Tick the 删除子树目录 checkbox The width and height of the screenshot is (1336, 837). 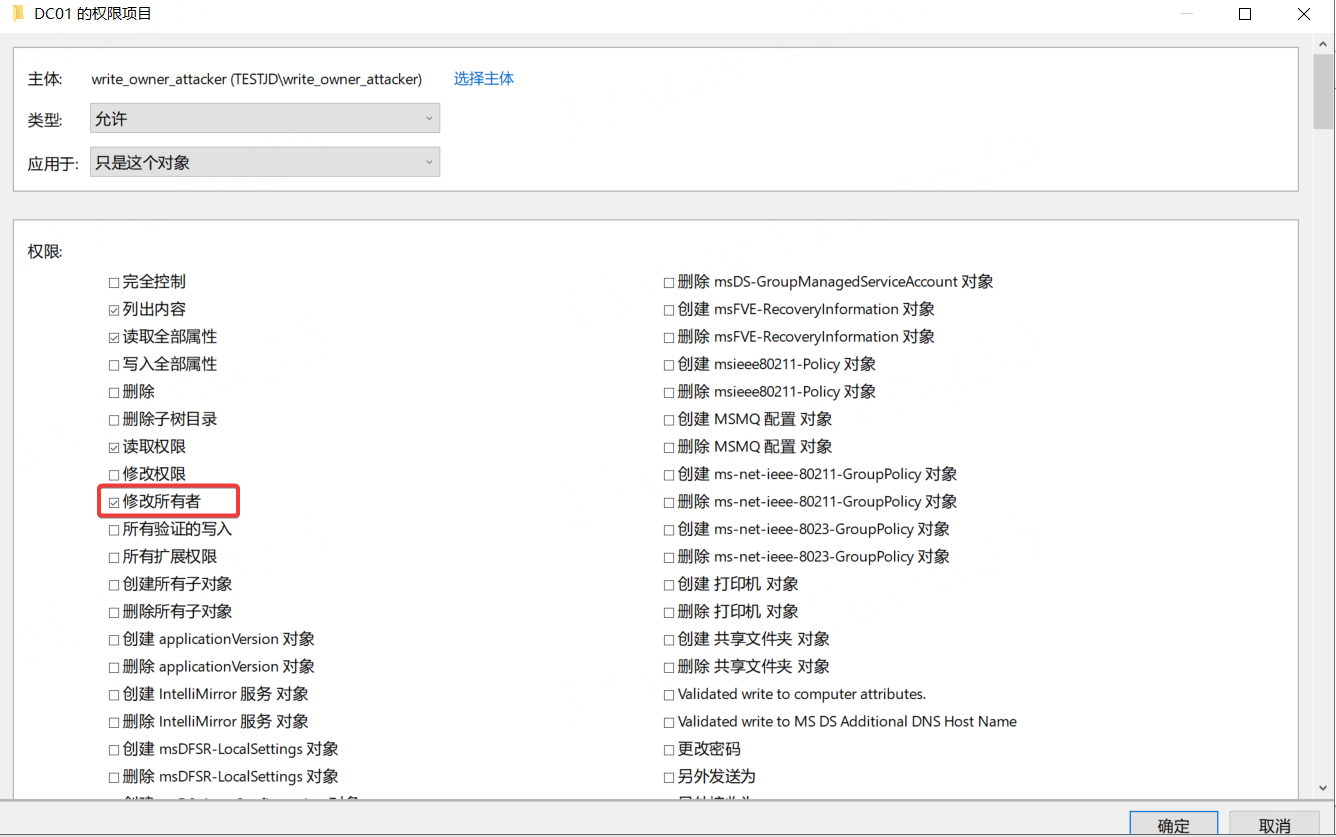point(114,420)
